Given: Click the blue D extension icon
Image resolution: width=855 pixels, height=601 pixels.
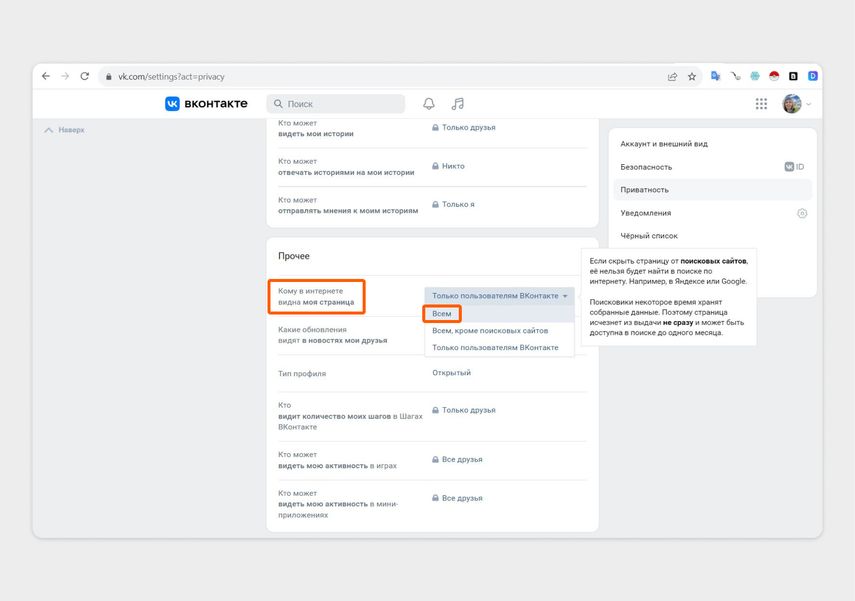Looking at the screenshot, I should coord(812,76).
